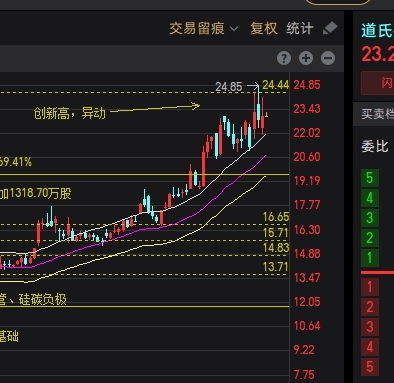Click the 24.85 high price marker
The height and width of the screenshot is (383, 394).
229,87
